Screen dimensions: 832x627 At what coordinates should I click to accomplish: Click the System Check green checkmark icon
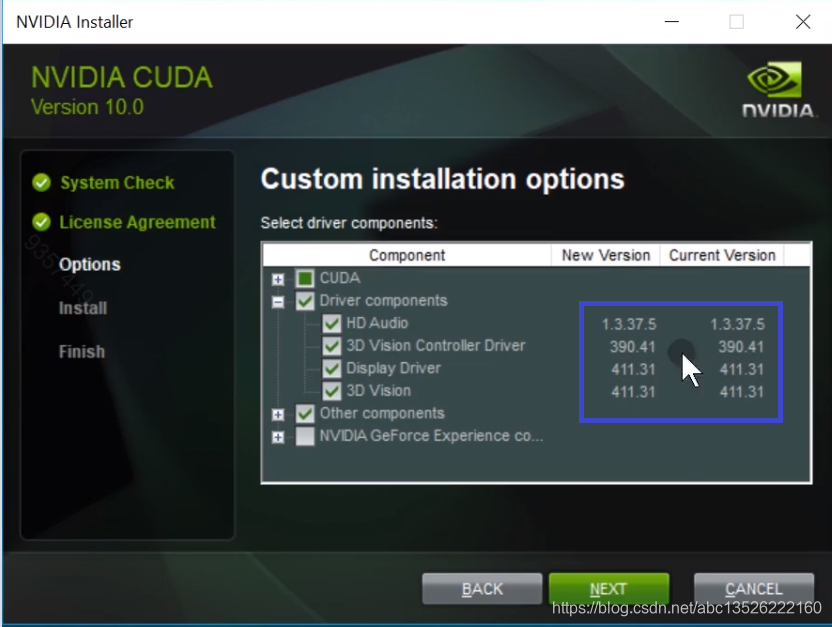(41, 183)
